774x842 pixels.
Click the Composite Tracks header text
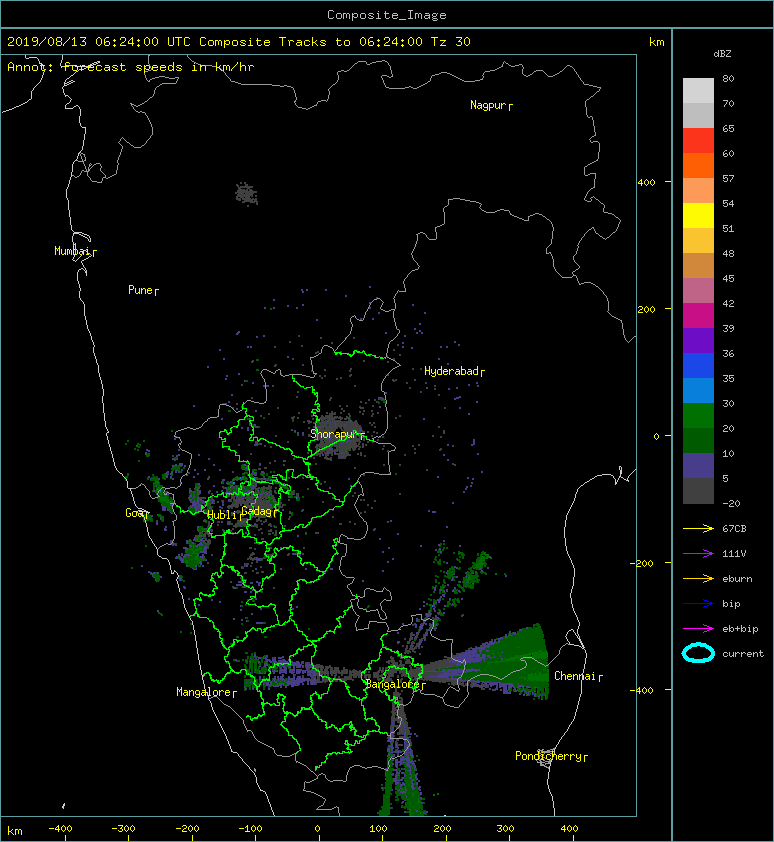pyautogui.click(x=263, y=41)
